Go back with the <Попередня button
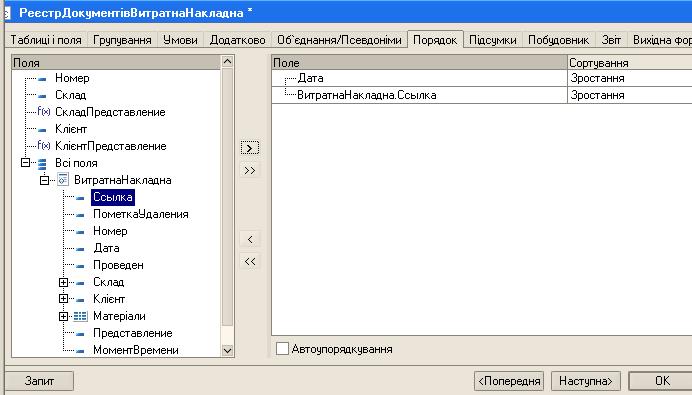Image resolution: width=692 pixels, height=395 pixels. (509, 380)
